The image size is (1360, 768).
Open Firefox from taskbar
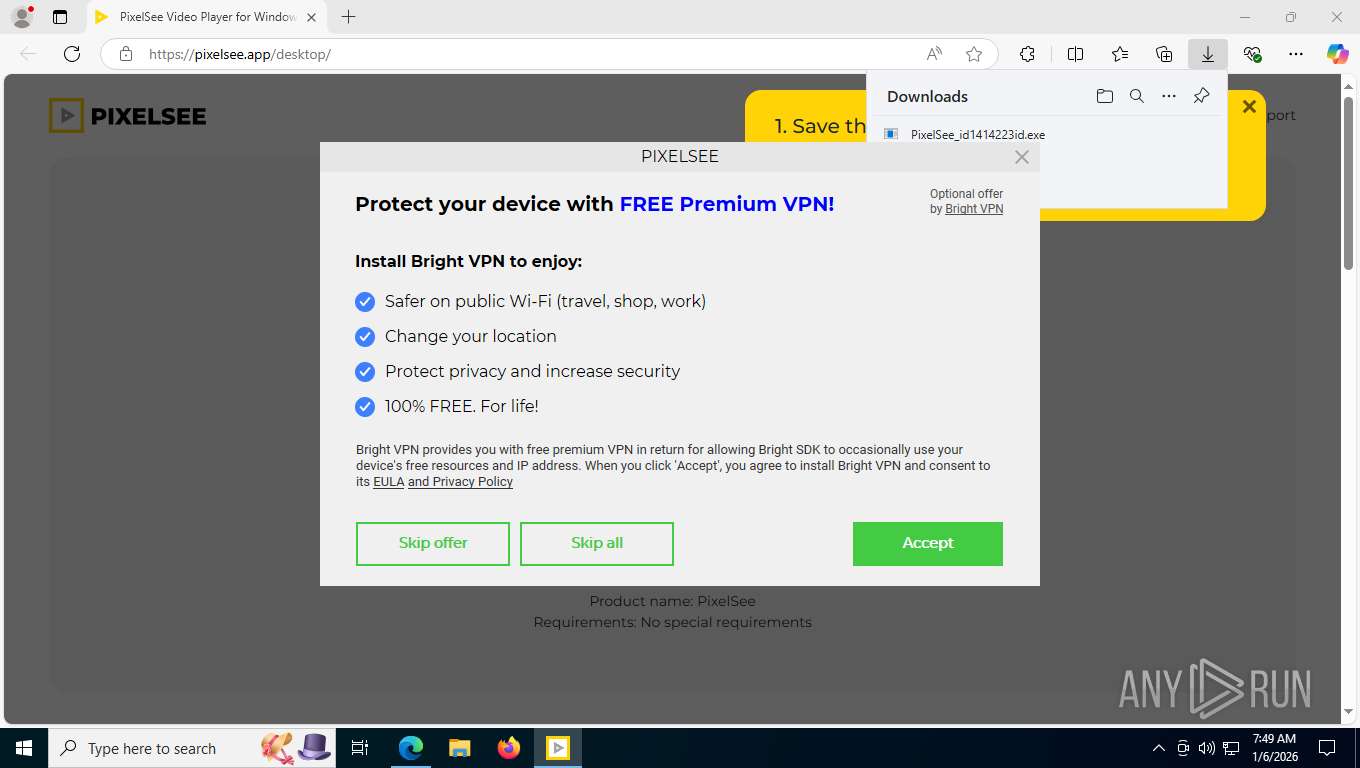coord(509,748)
